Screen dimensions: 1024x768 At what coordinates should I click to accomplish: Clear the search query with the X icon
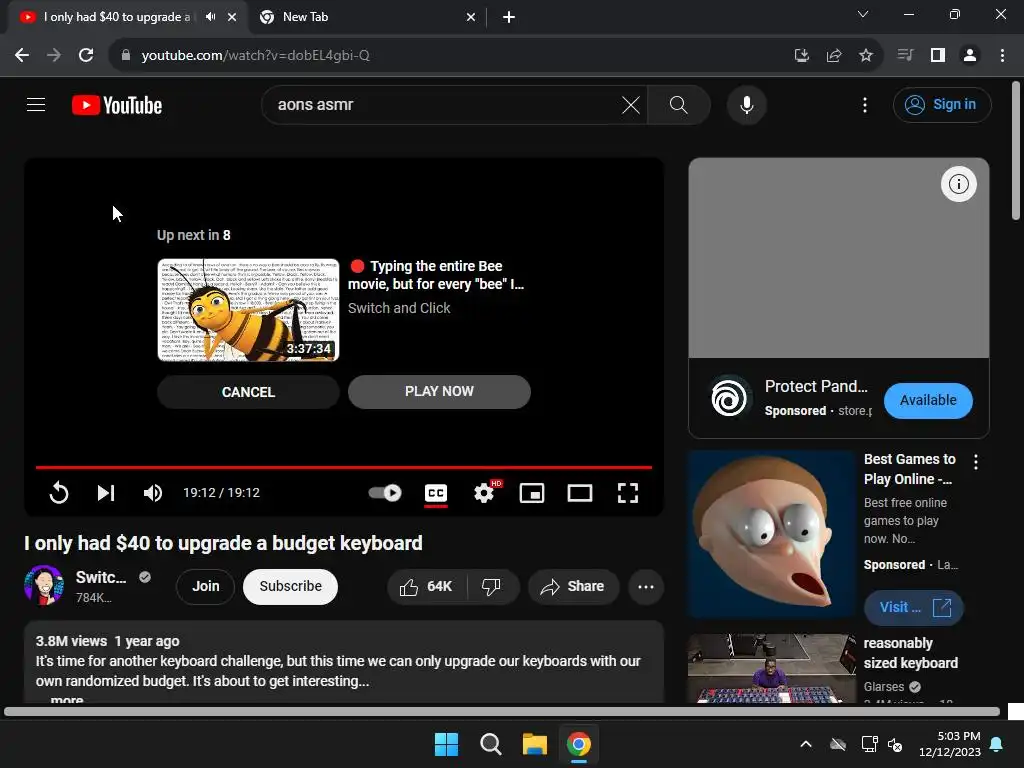click(631, 104)
